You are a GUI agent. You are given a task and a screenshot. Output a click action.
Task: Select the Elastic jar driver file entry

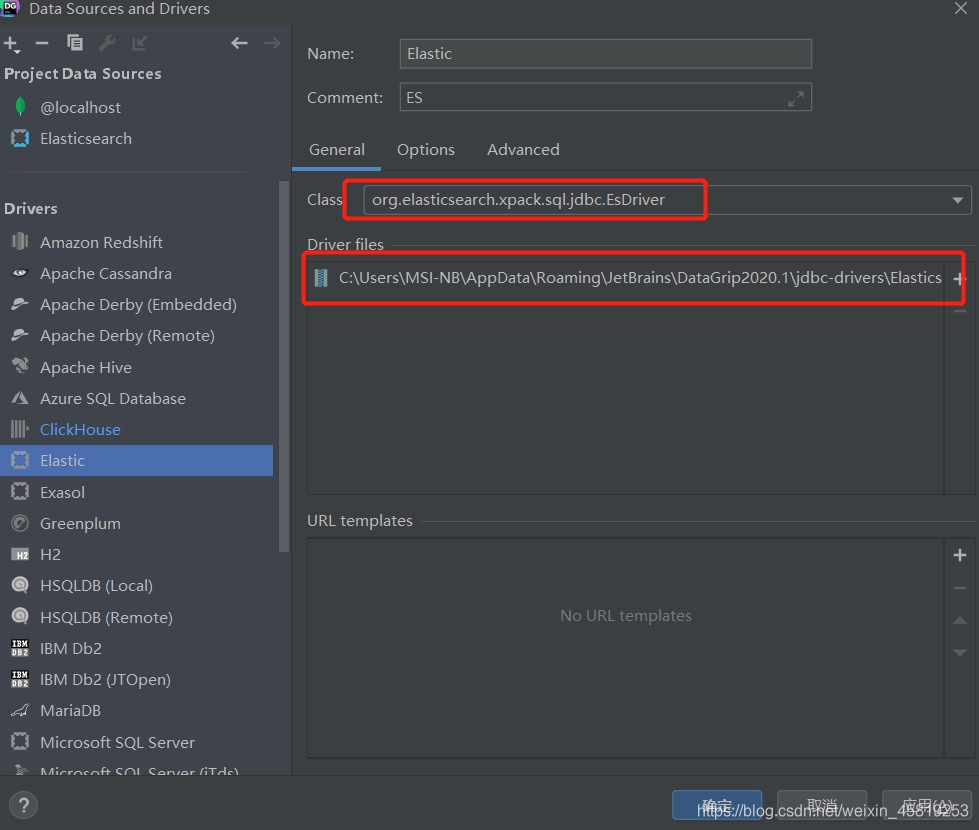point(626,278)
